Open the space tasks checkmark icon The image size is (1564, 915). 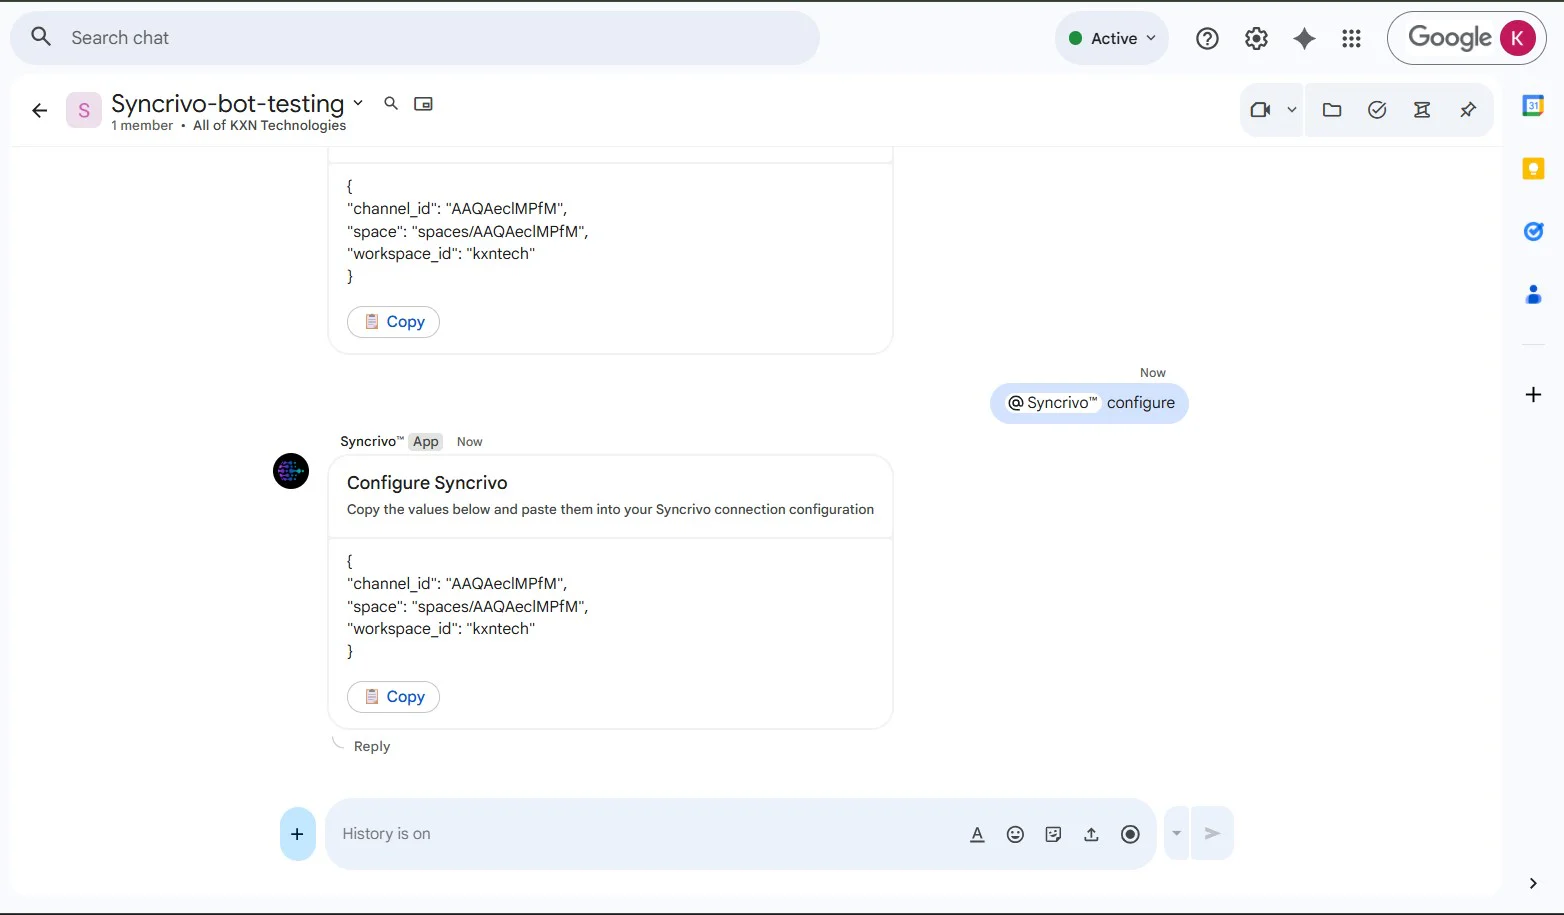click(x=1377, y=110)
